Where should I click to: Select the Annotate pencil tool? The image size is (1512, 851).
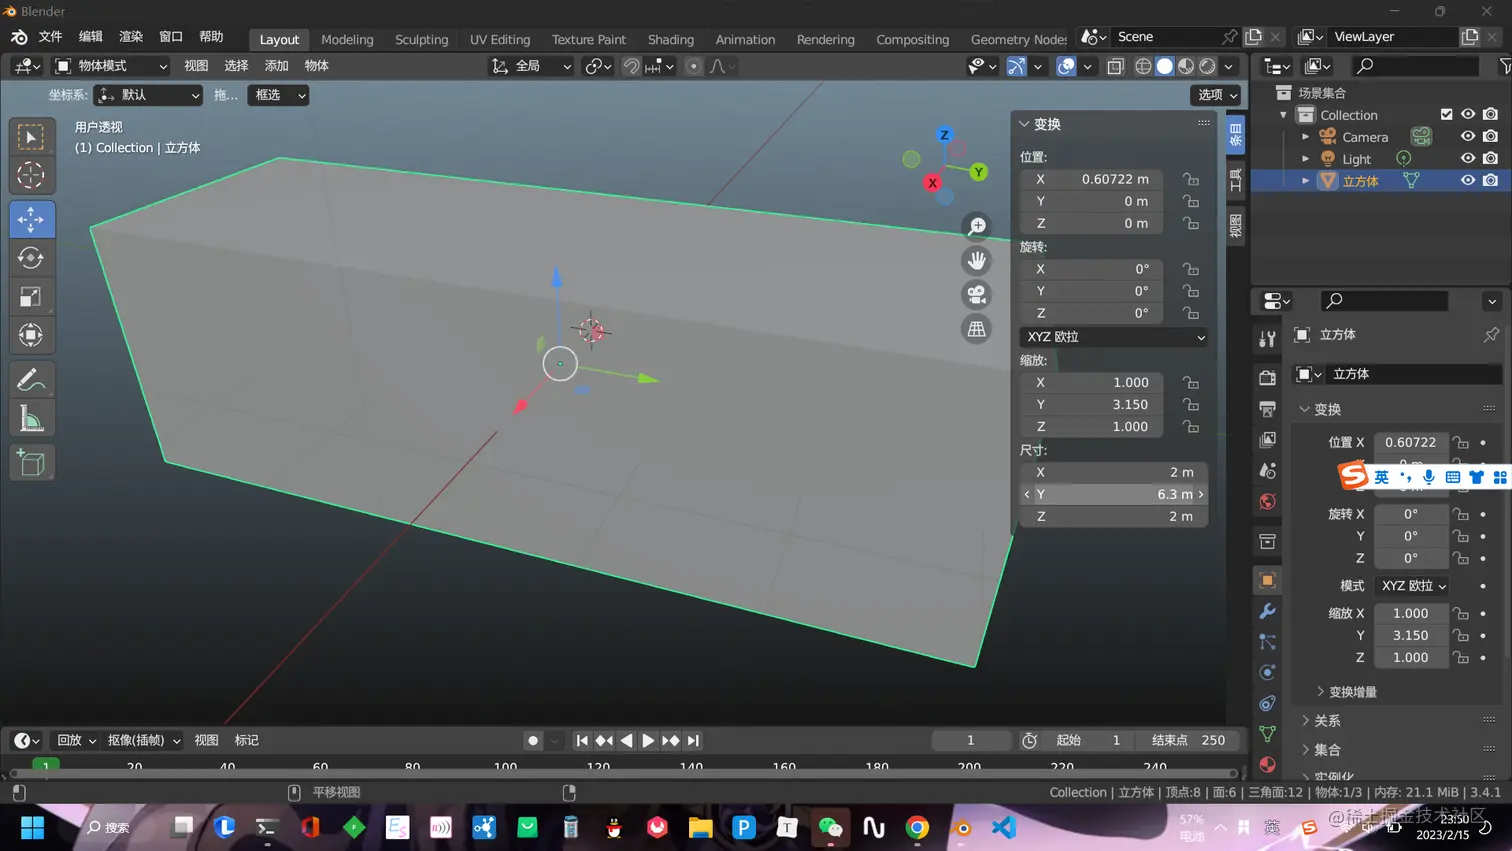[31, 380]
